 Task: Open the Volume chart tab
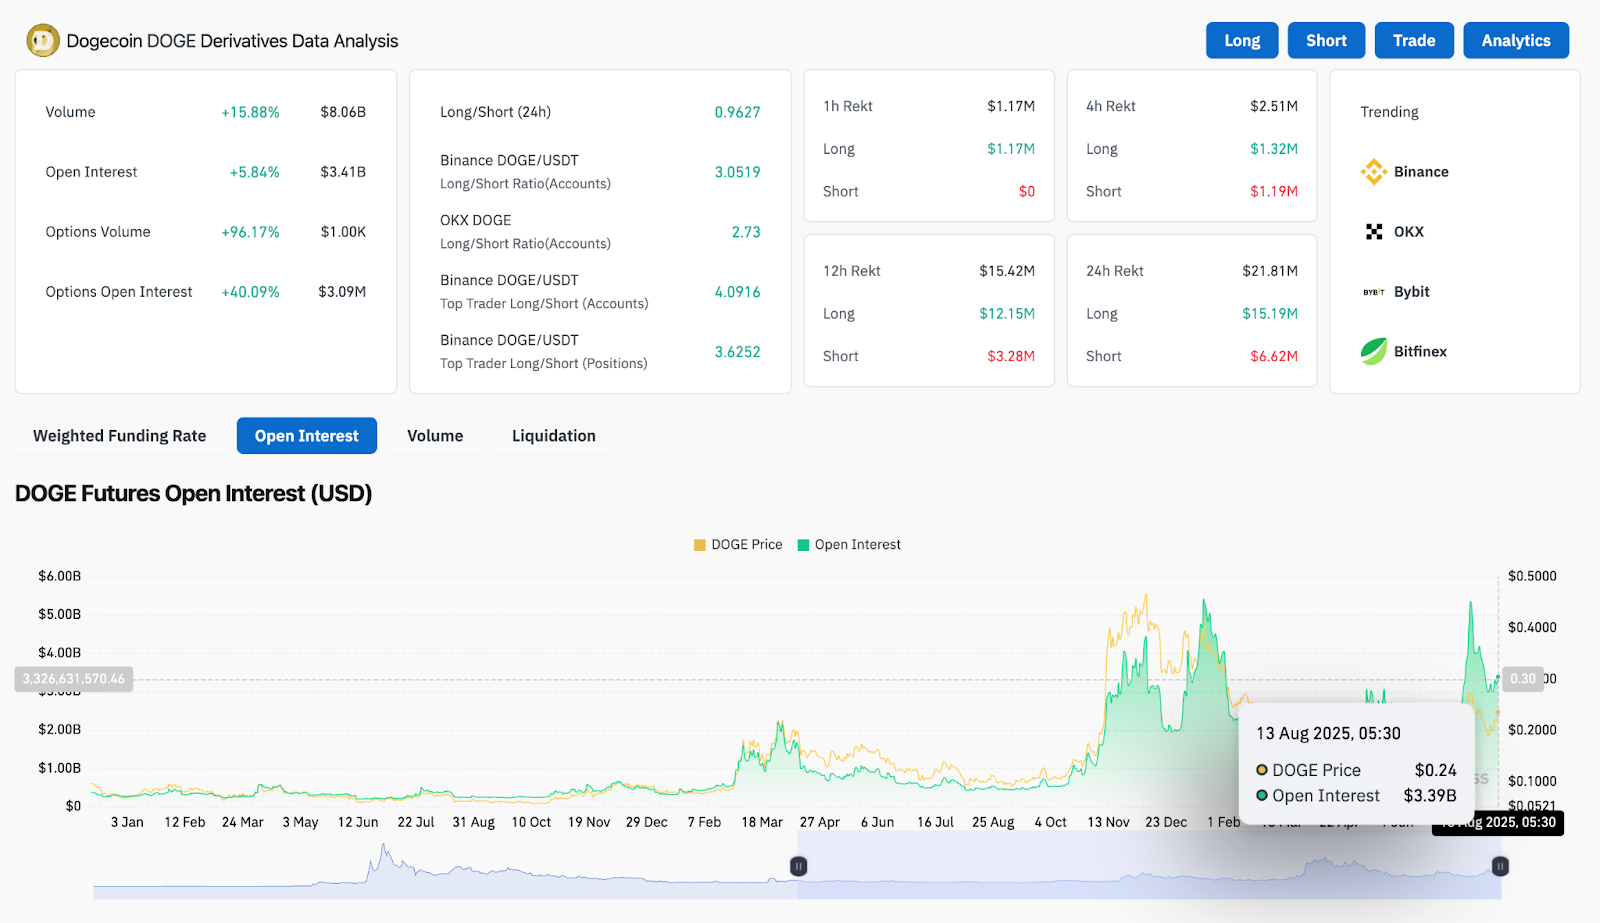tap(435, 436)
